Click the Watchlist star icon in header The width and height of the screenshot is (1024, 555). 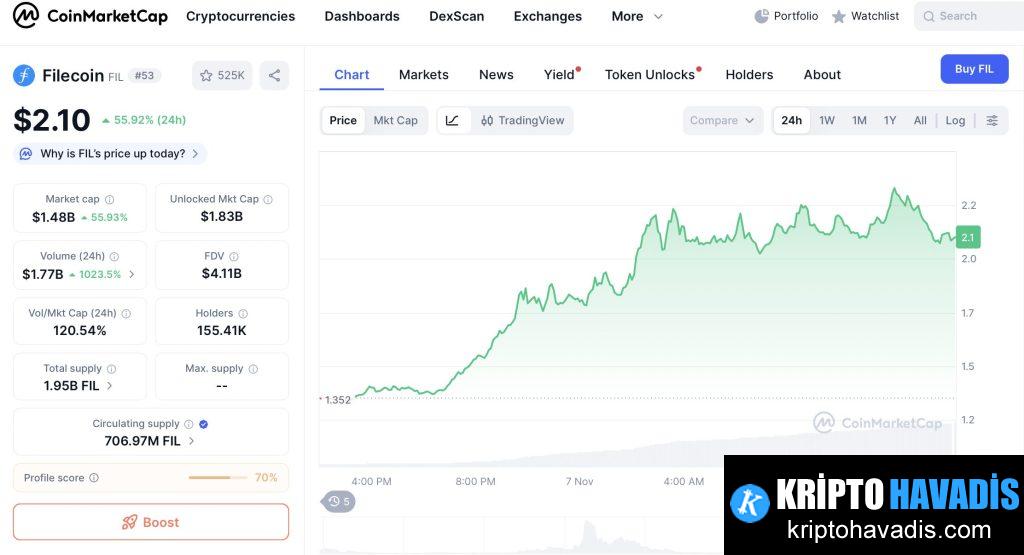(839, 16)
